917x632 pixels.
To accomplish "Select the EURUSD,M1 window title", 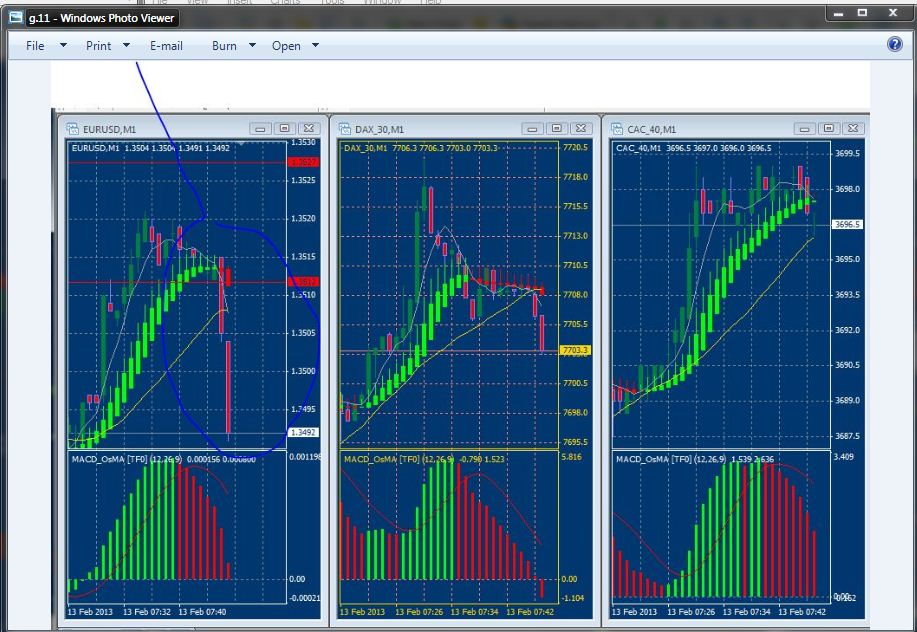I will coord(109,129).
